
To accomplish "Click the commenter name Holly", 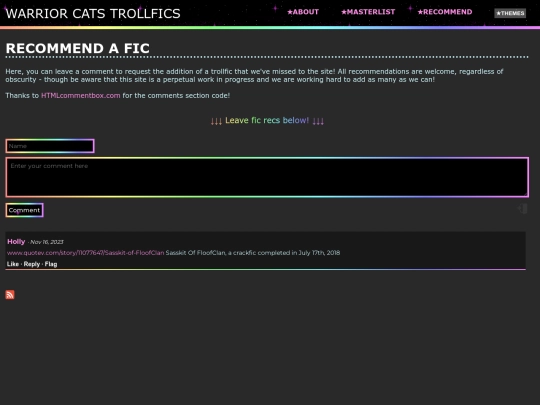I will click(x=16, y=241).
